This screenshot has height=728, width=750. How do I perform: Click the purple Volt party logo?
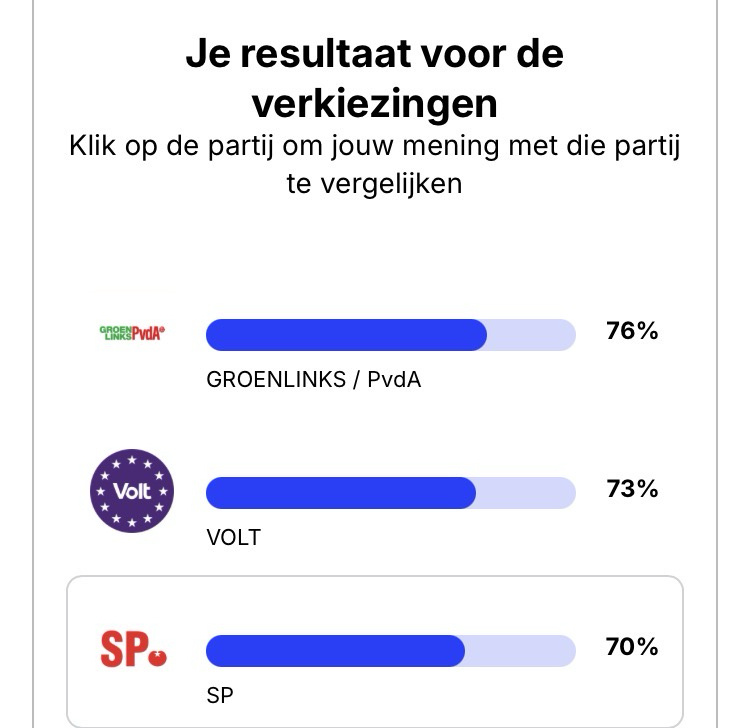[x=132, y=491]
